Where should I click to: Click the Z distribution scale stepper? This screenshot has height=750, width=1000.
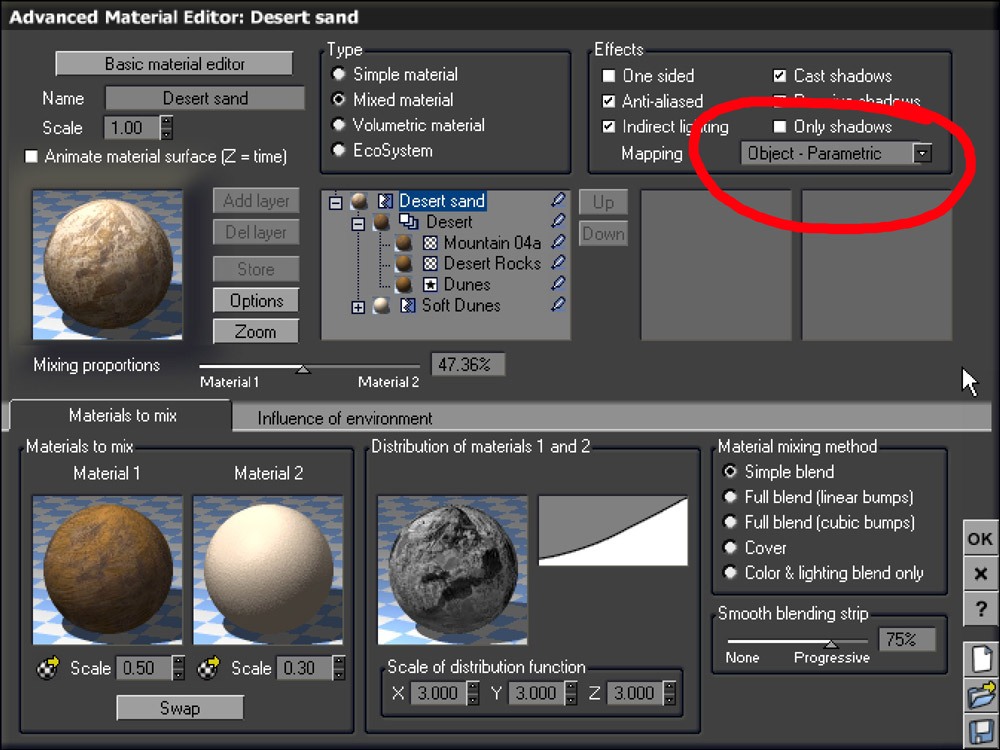click(x=669, y=693)
